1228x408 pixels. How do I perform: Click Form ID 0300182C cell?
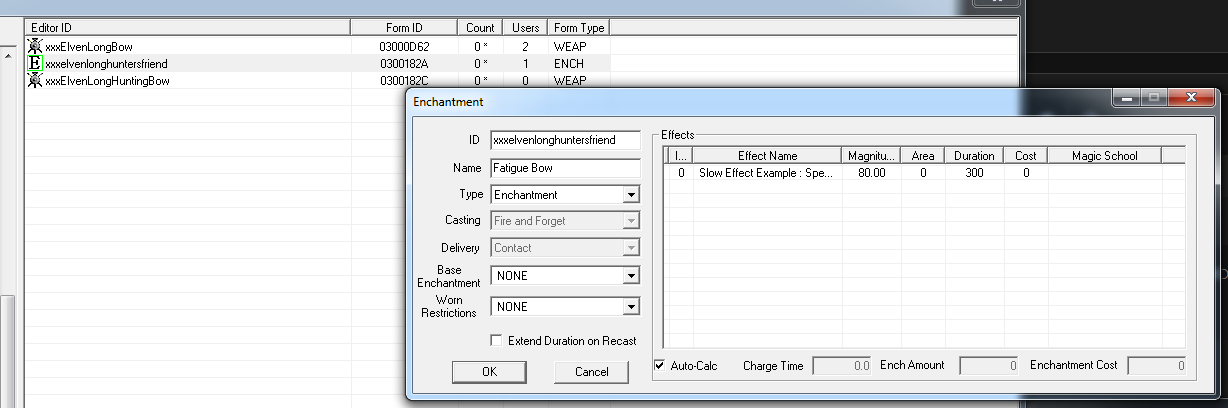[x=404, y=80]
